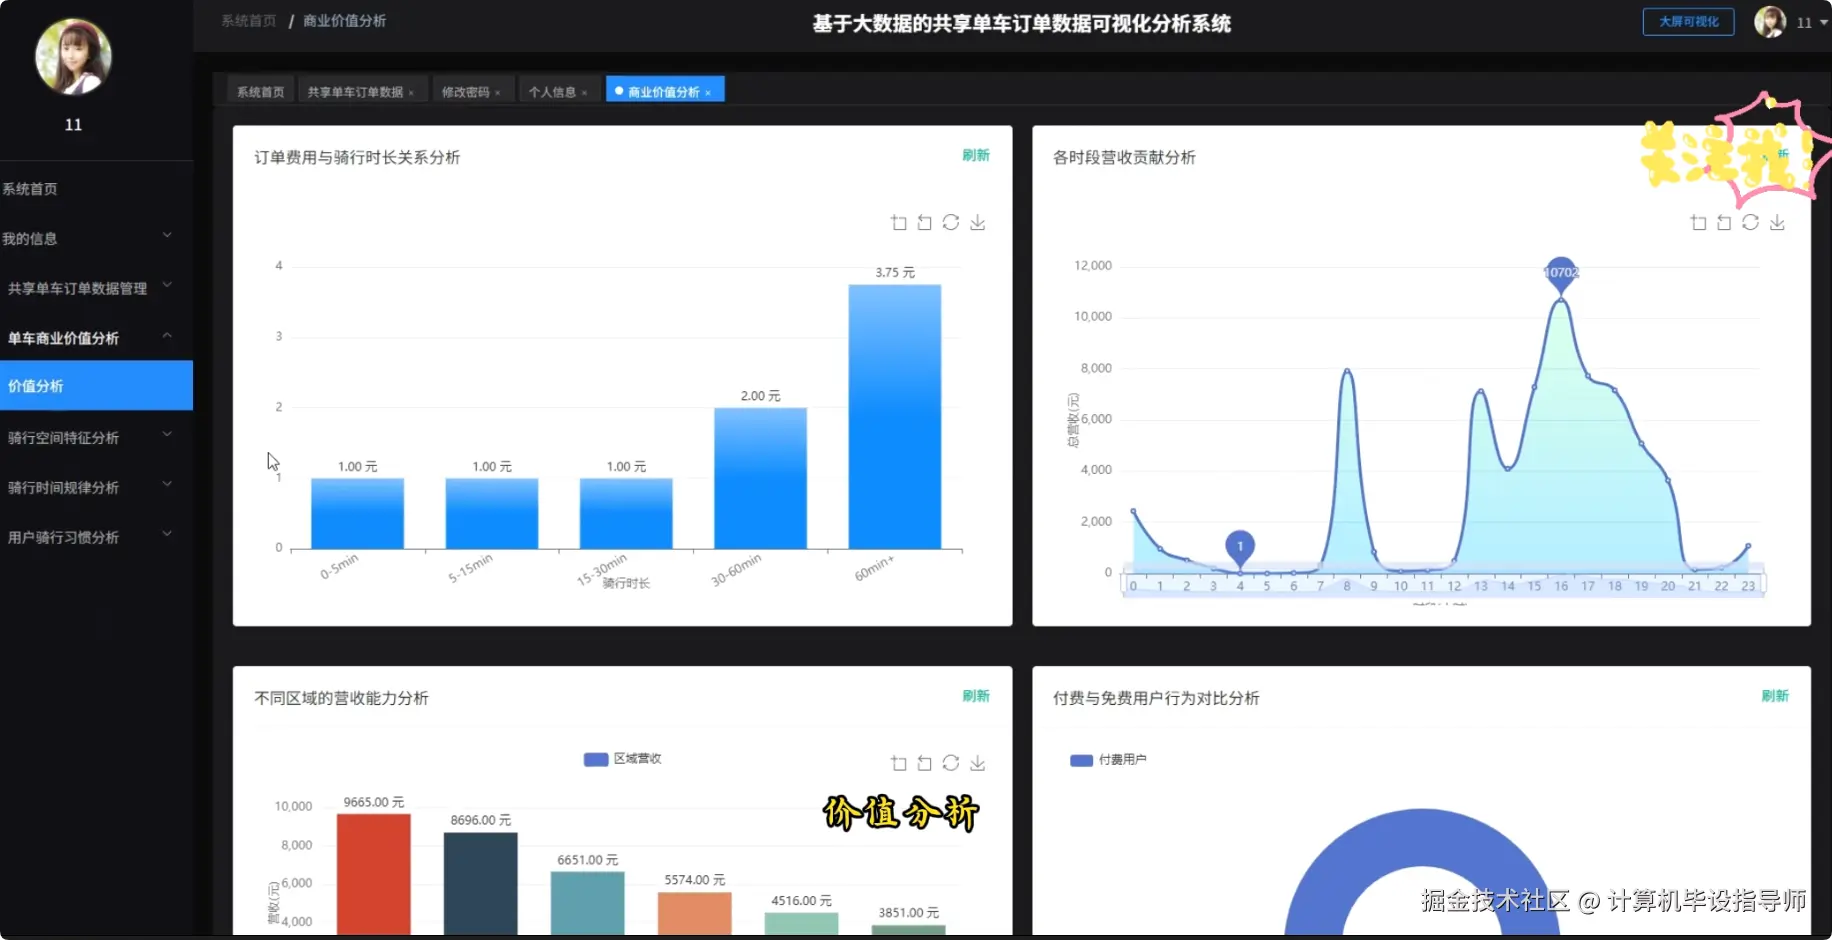Click restore icon in 不同区域的营收能力 chart toolbox
Image resolution: width=1832 pixels, height=940 pixels.
[x=951, y=763]
